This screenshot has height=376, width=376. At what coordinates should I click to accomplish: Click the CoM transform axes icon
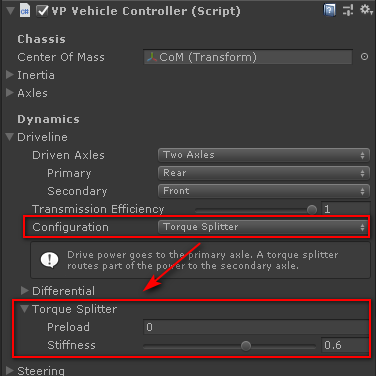152,57
